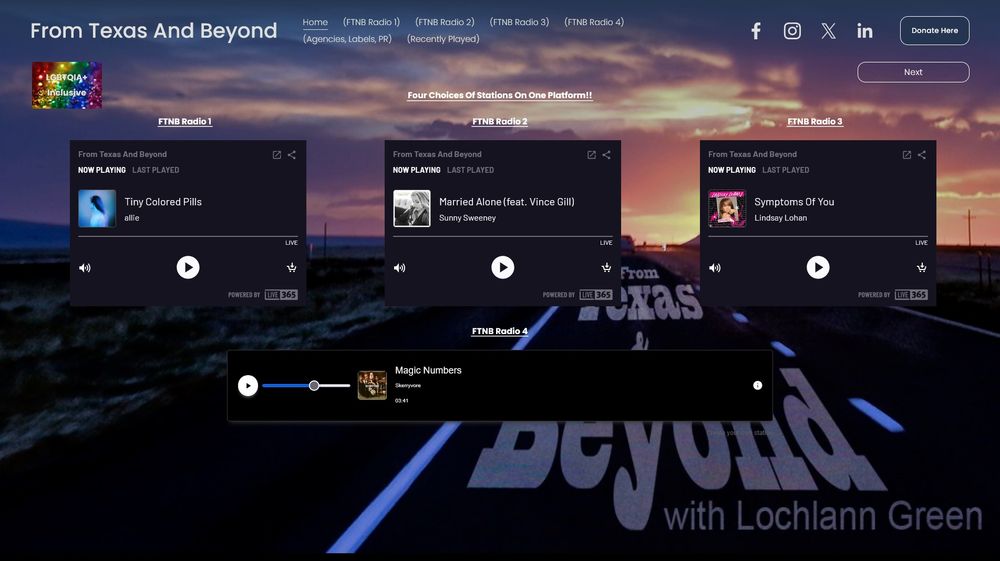1000x561 pixels.
Task: Follow the FTNB Radio 4 heading link
Action: coord(500,331)
